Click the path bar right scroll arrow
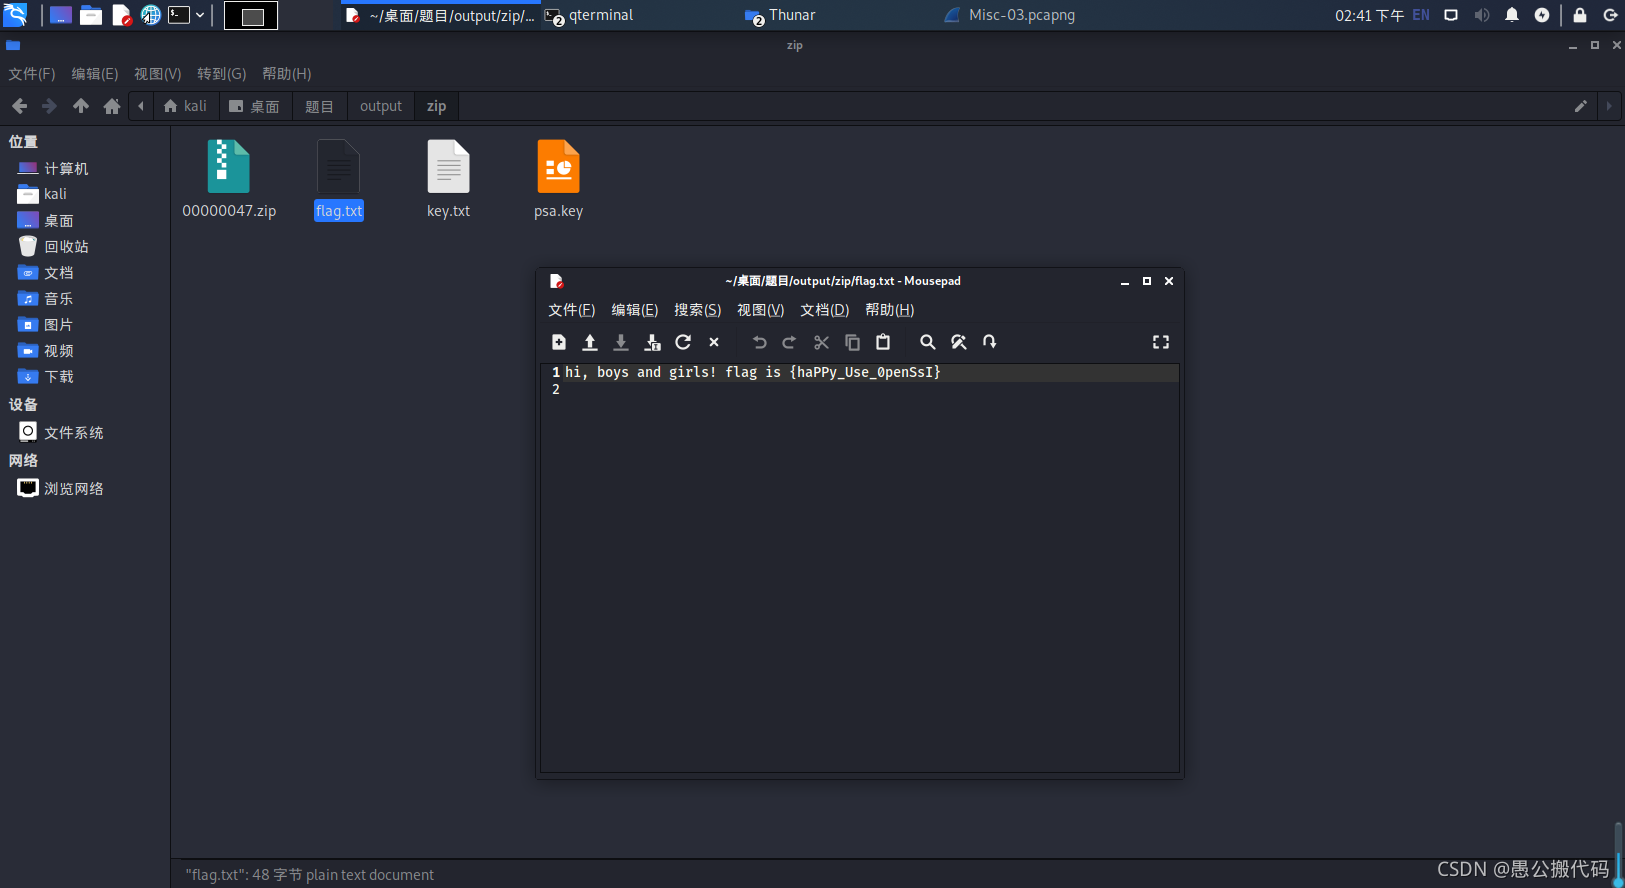Screen dimensions: 1625x888 (x=1609, y=106)
